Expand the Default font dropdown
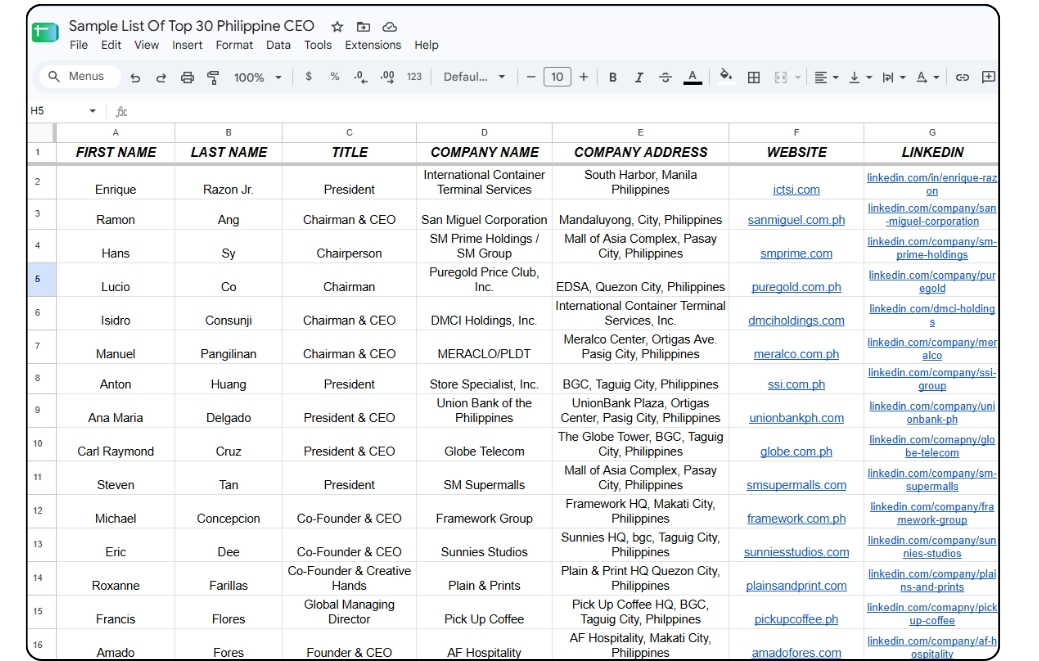This screenshot has width=1039, height=661. click(474, 77)
